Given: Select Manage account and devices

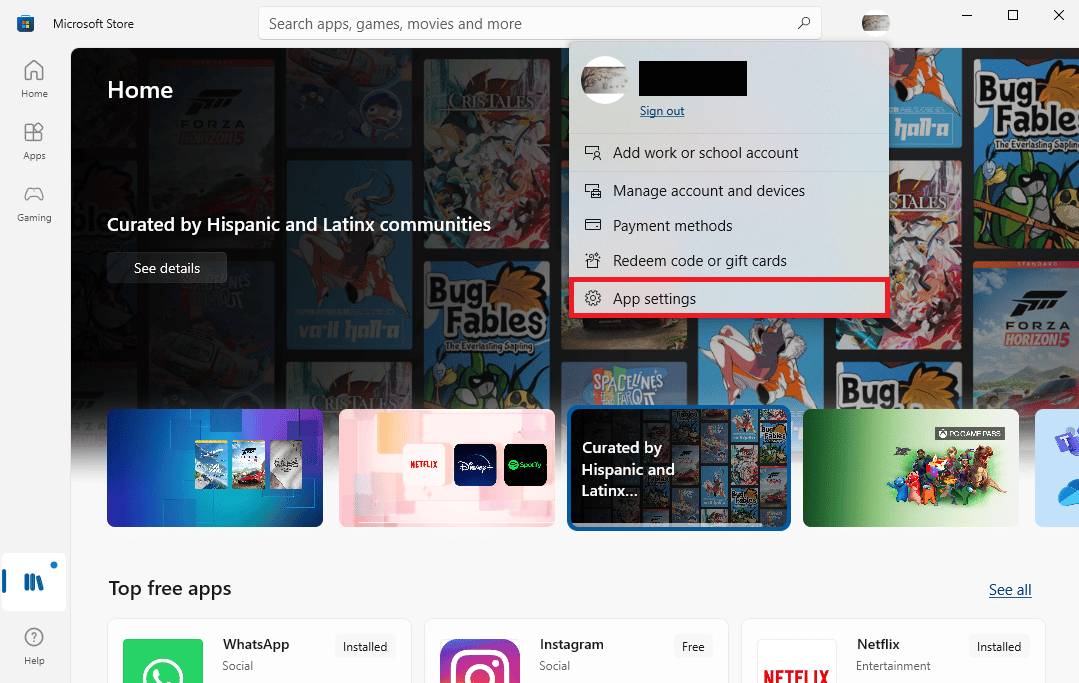Looking at the screenshot, I should click(729, 191).
